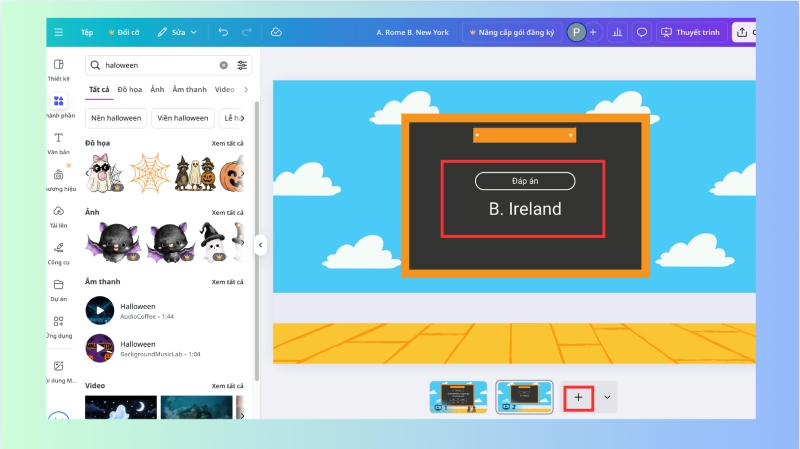The width and height of the screenshot is (800, 449).
Task: Click the Thuyết trình present button
Action: click(691, 32)
